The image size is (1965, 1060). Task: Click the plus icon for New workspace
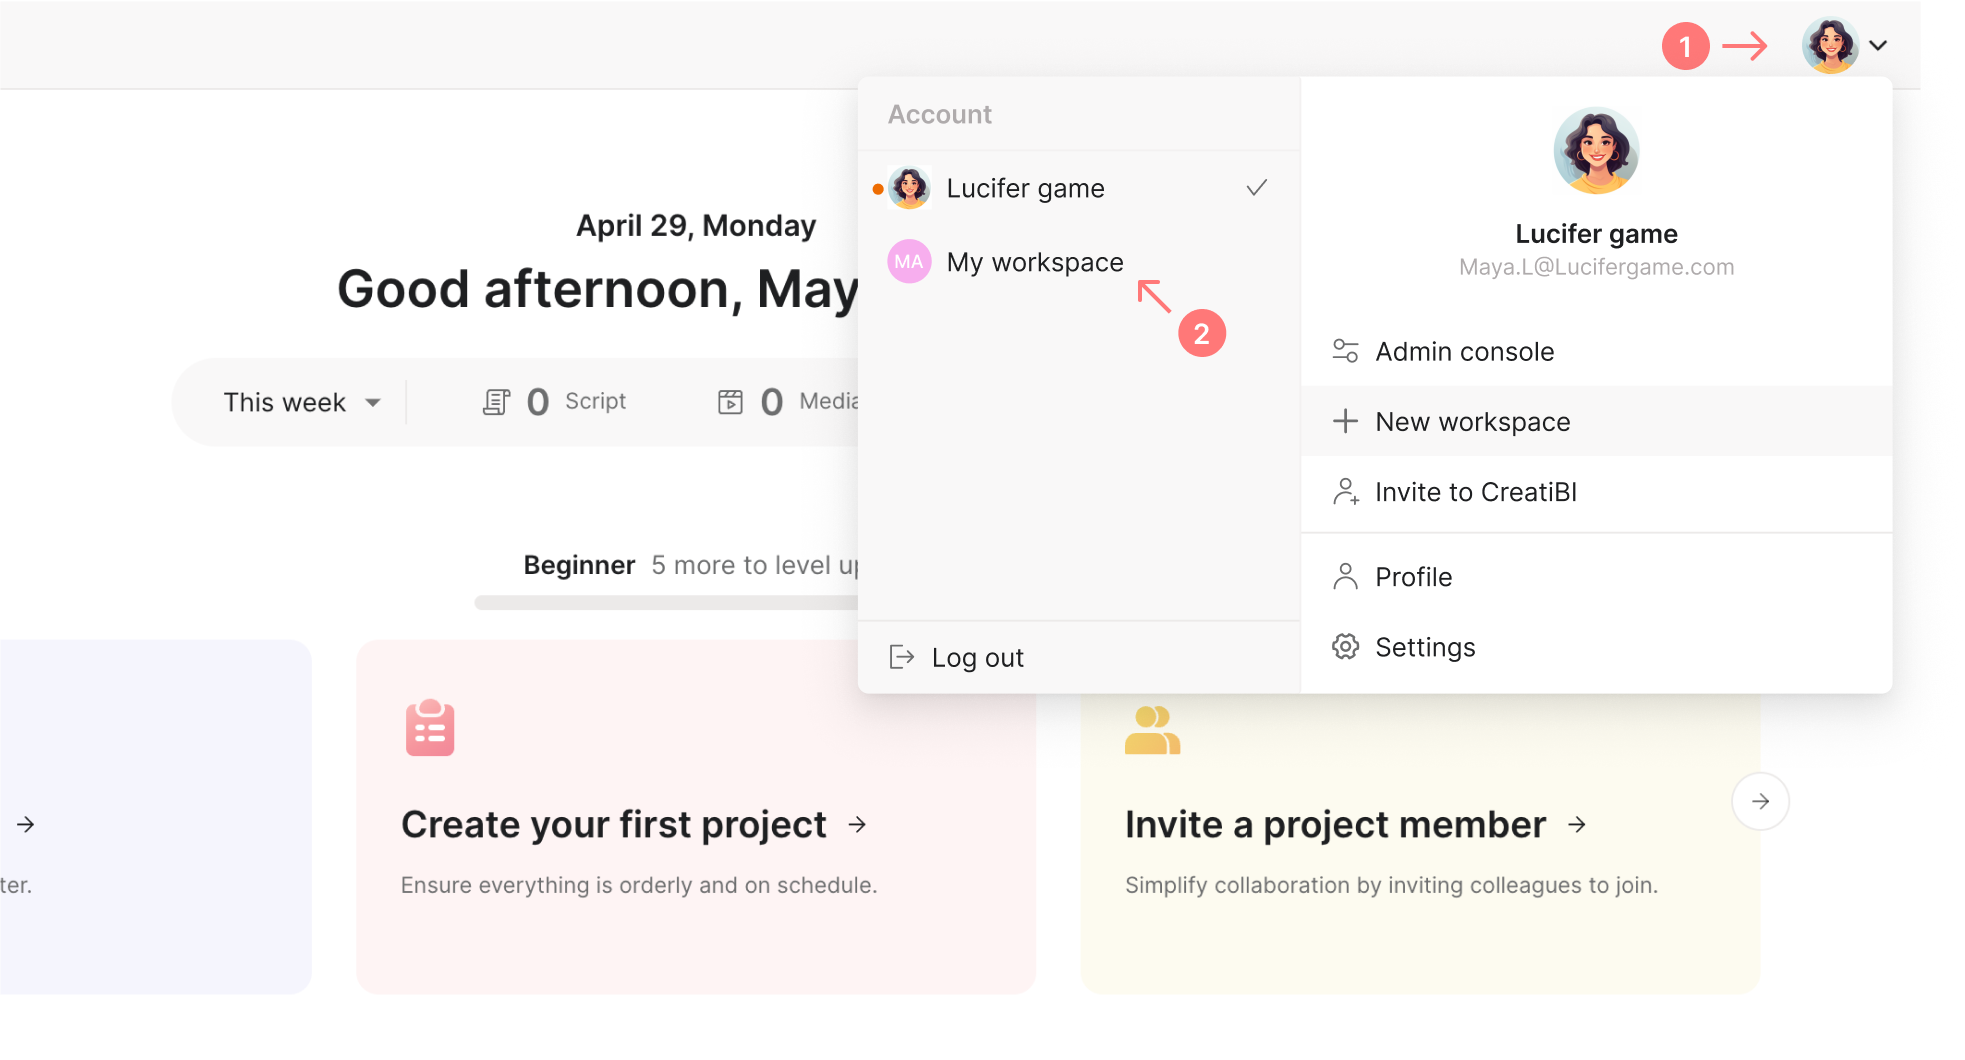pyautogui.click(x=1345, y=421)
